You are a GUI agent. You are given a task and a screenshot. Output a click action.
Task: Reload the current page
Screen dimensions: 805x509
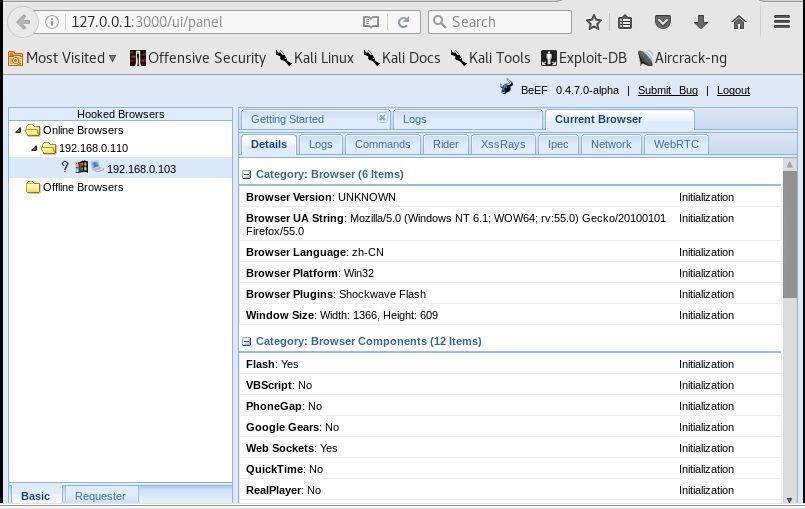point(404,22)
